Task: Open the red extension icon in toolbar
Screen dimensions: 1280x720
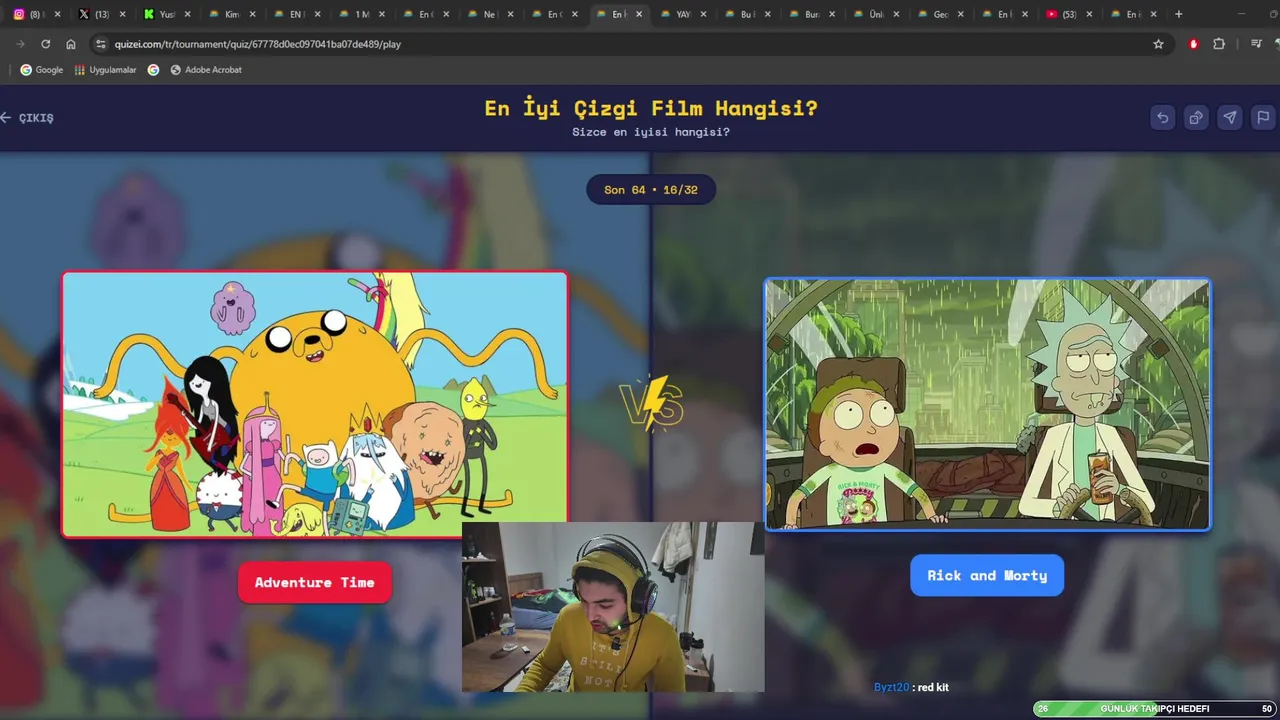Action: pos(1193,44)
